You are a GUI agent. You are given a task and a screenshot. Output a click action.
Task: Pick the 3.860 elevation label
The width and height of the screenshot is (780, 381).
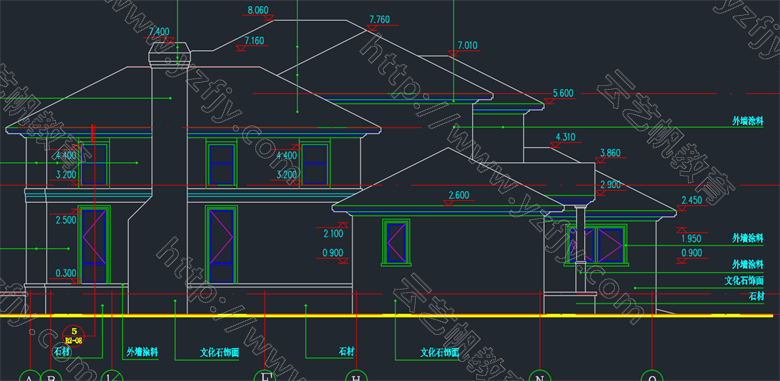610,153
